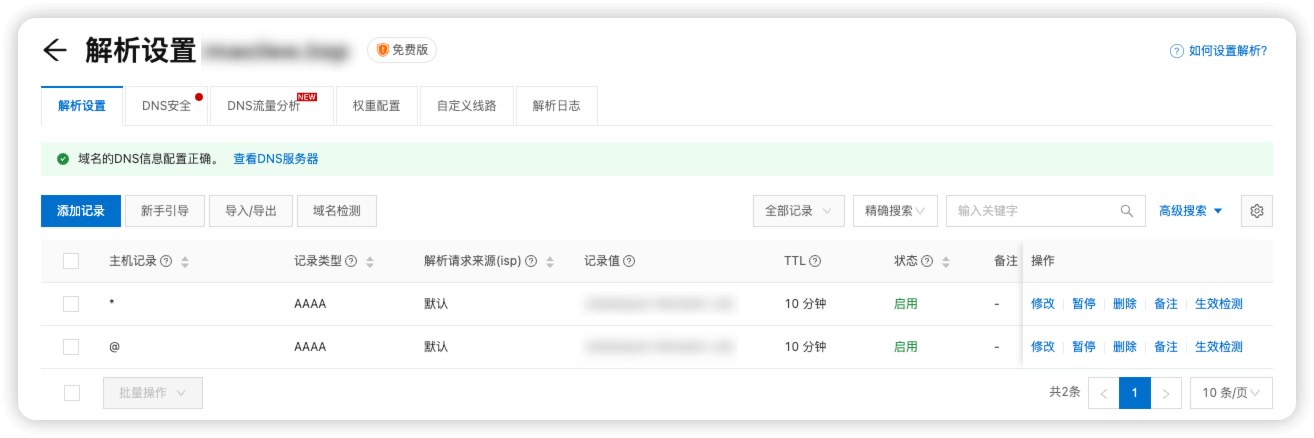
Task: Click the search magnifier icon
Action: [1127, 211]
